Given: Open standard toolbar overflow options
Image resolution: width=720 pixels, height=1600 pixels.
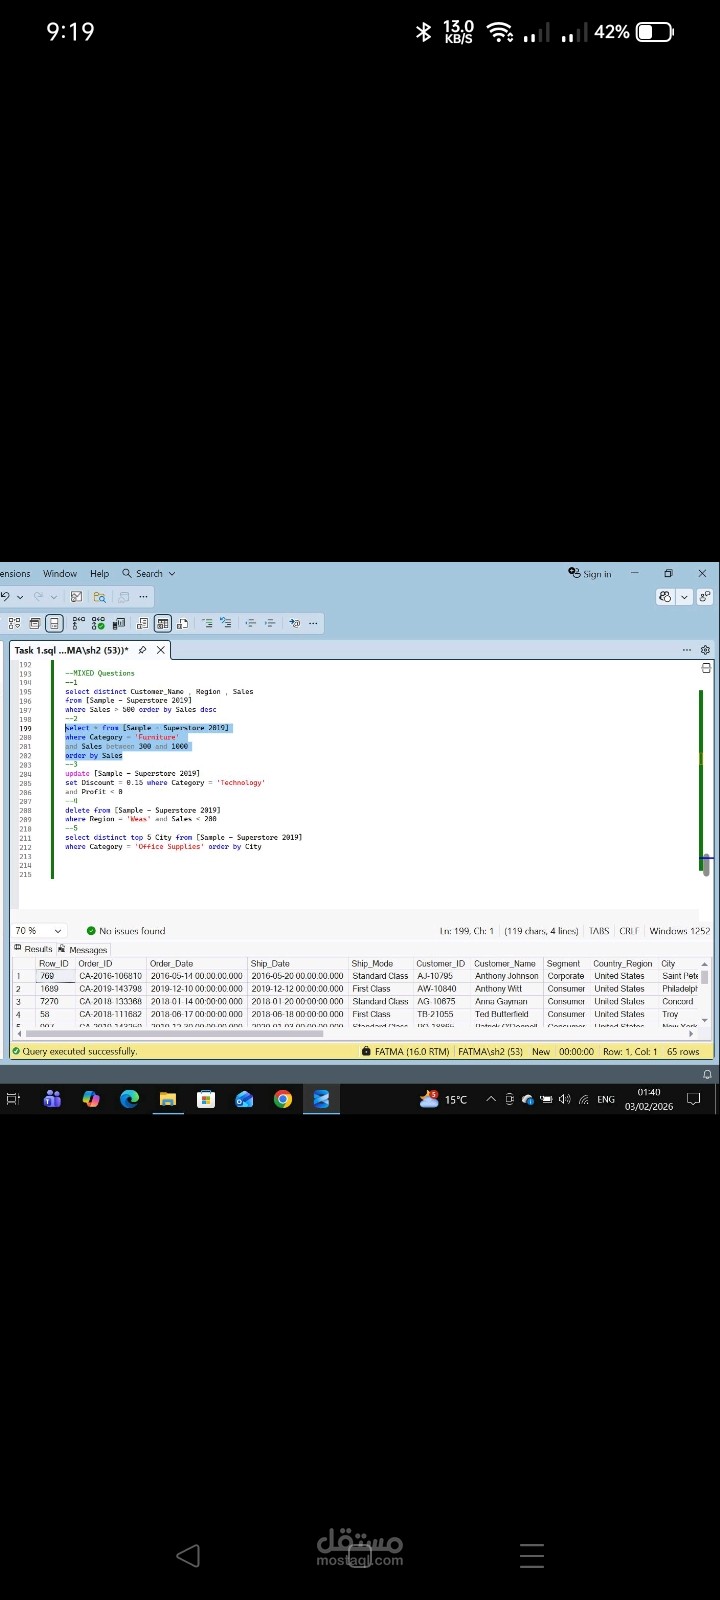Looking at the screenshot, I should click(143, 597).
